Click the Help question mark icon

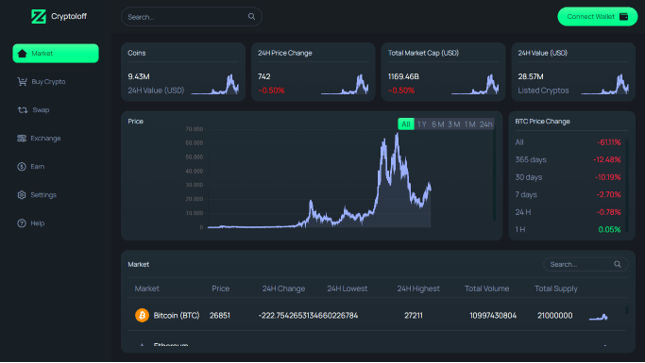[x=22, y=223]
